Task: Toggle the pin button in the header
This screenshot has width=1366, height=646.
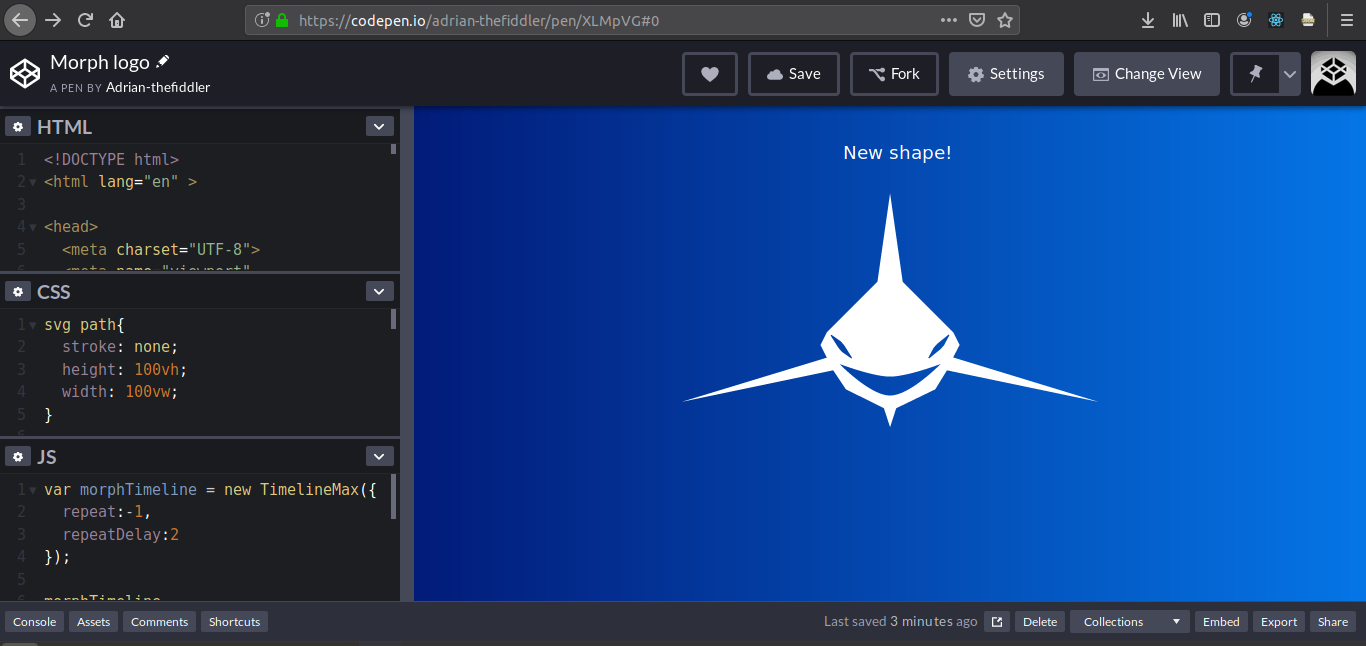Action: tap(1253, 73)
